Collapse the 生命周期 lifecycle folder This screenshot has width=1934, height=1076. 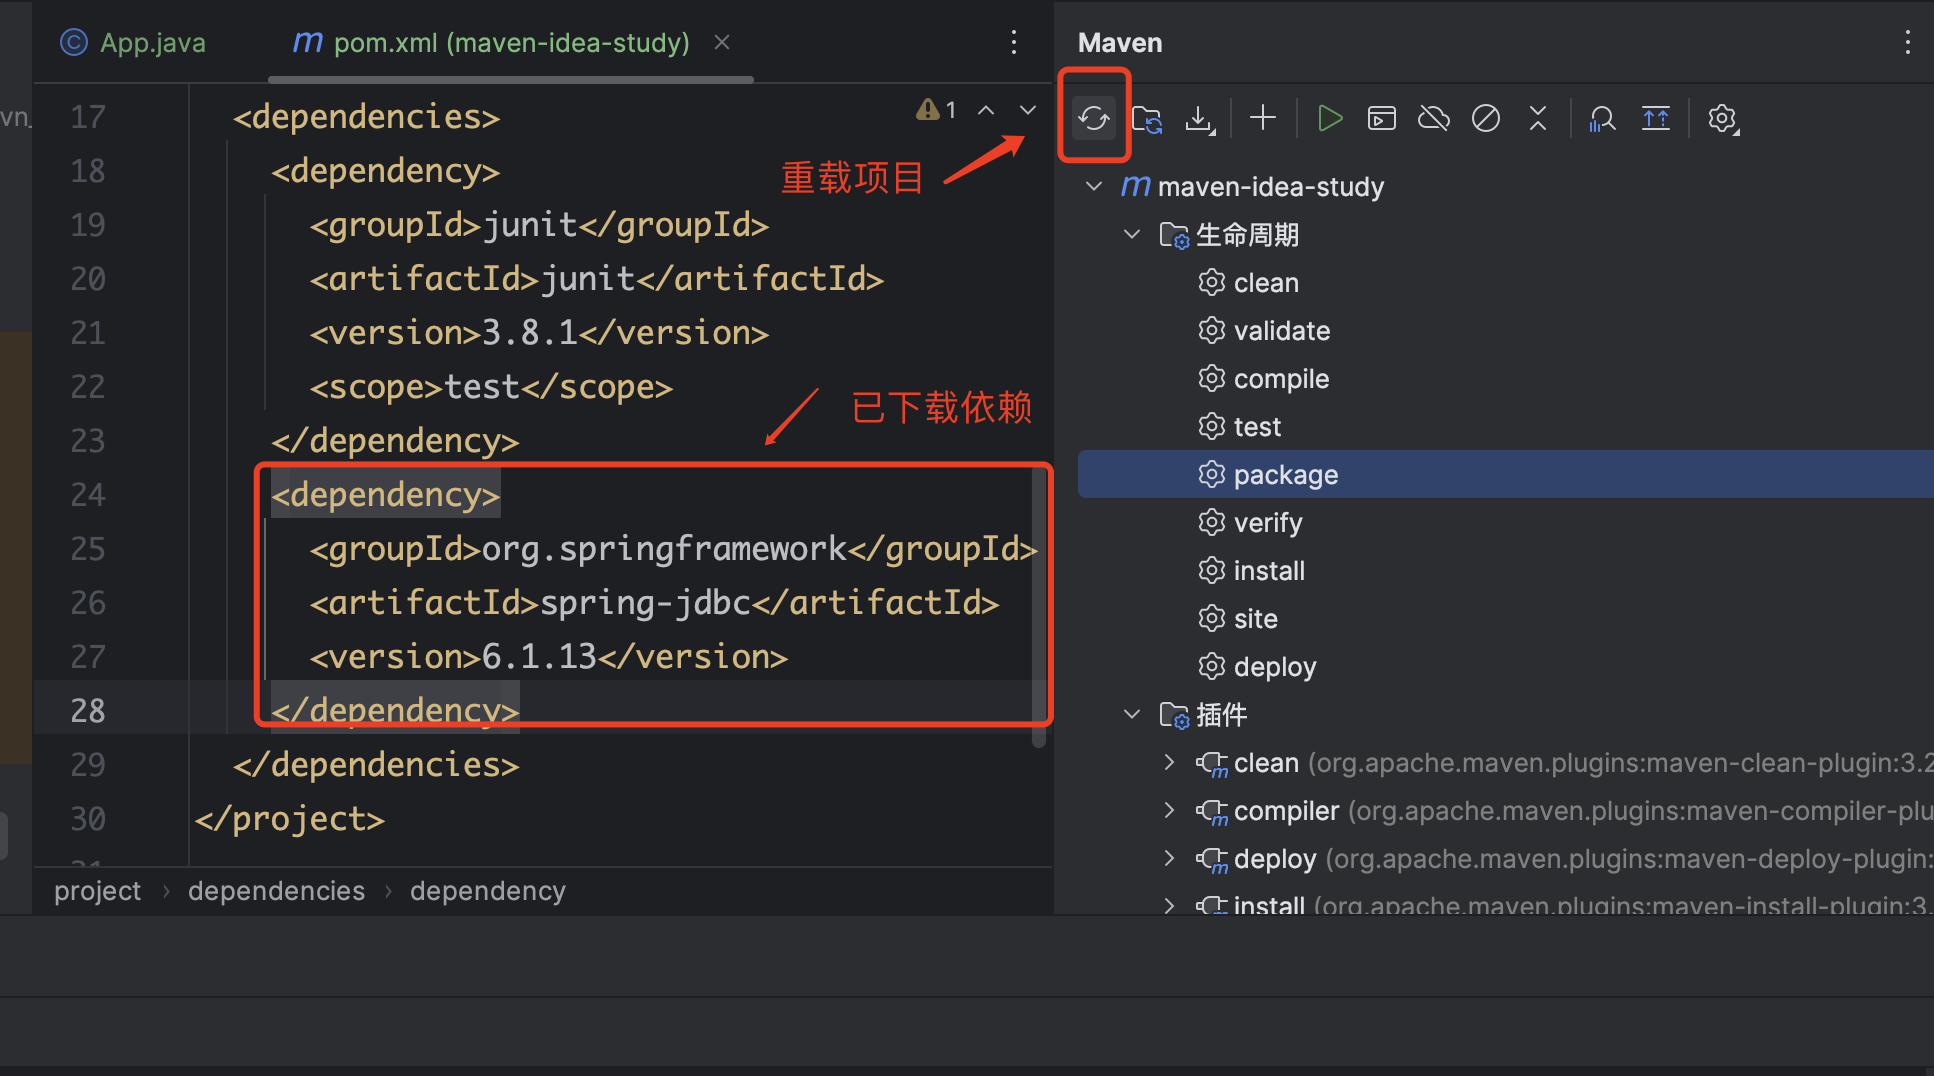pyautogui.click(x=1132, y=234)
